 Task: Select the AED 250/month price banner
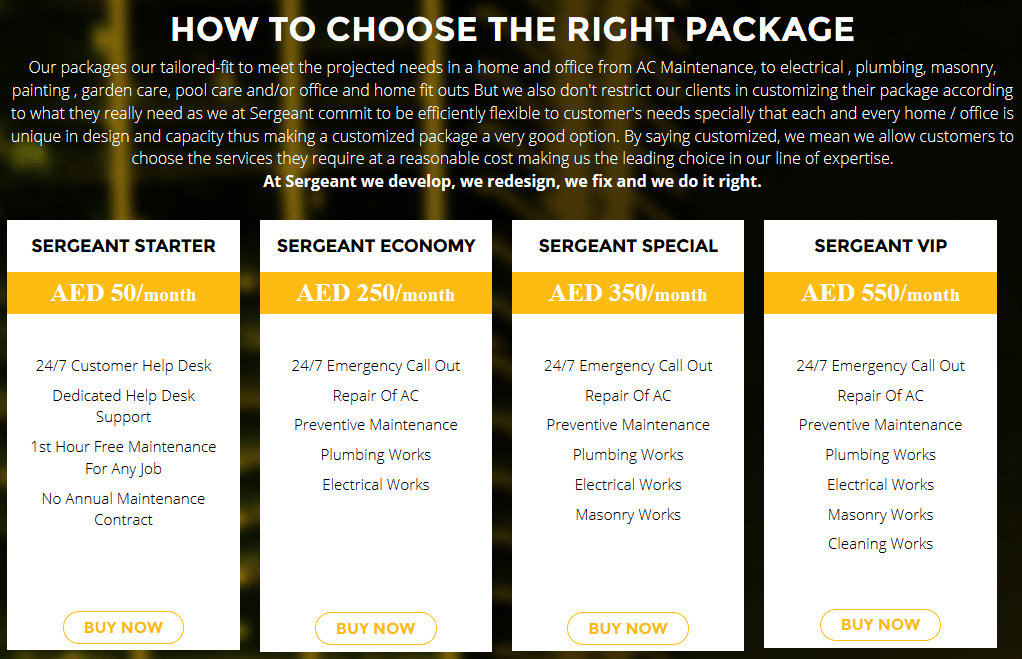[x=376, y=293]
